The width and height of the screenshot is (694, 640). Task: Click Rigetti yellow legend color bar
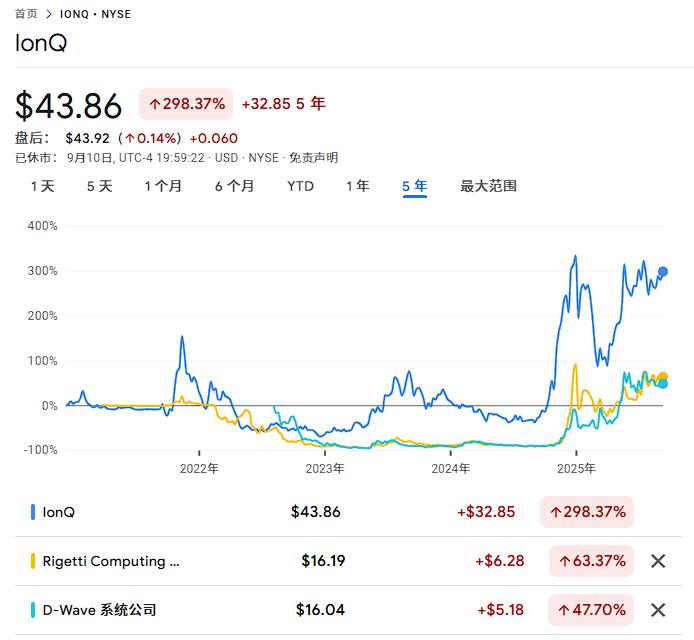[33, 561]
